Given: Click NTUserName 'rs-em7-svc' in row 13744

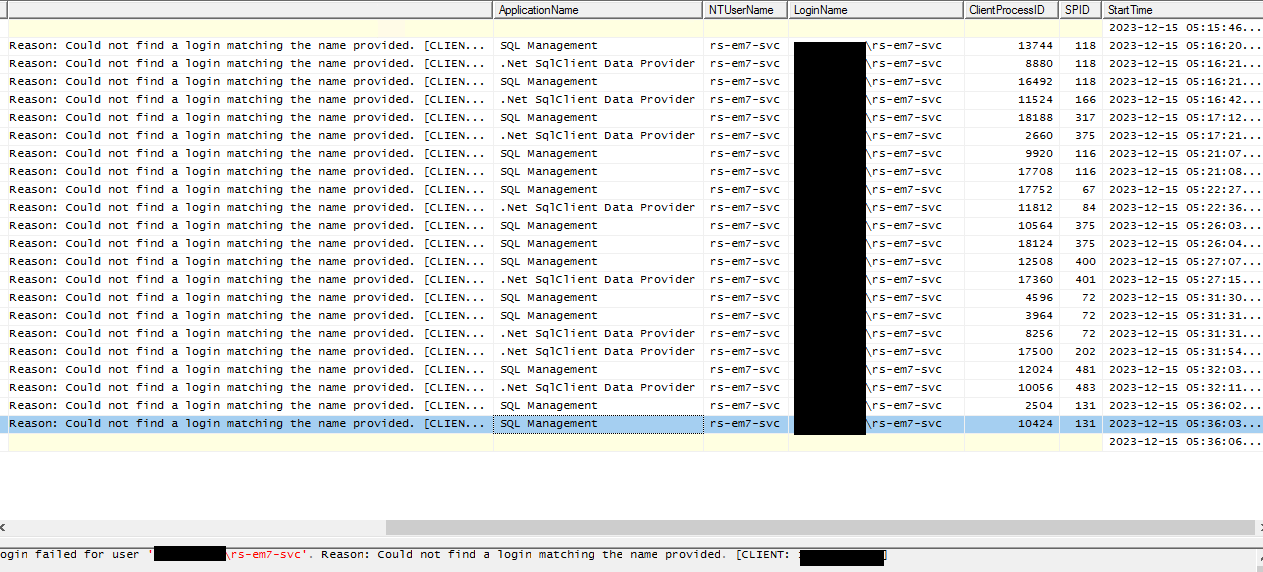Looking at the screenshot, I should (x=745, y=45).
